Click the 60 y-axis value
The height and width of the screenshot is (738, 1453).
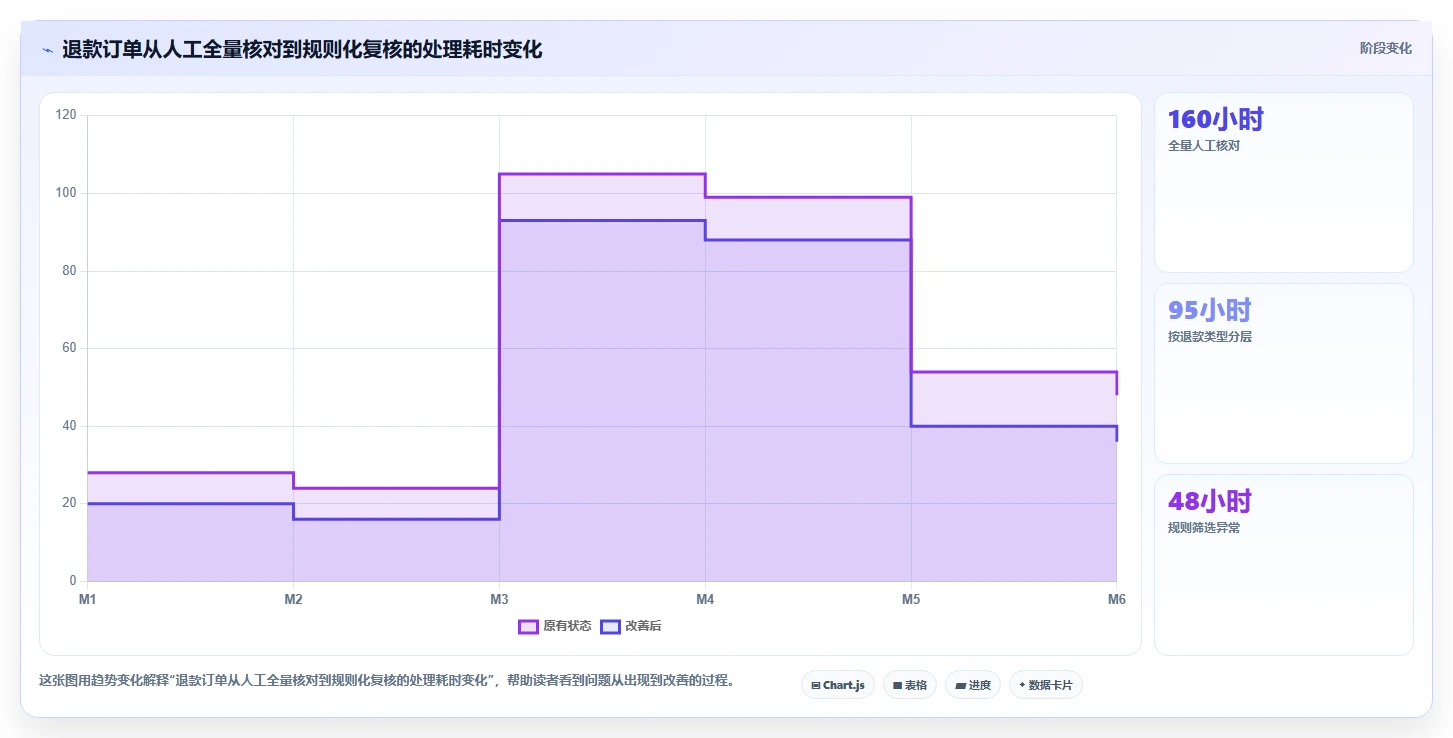70,348
